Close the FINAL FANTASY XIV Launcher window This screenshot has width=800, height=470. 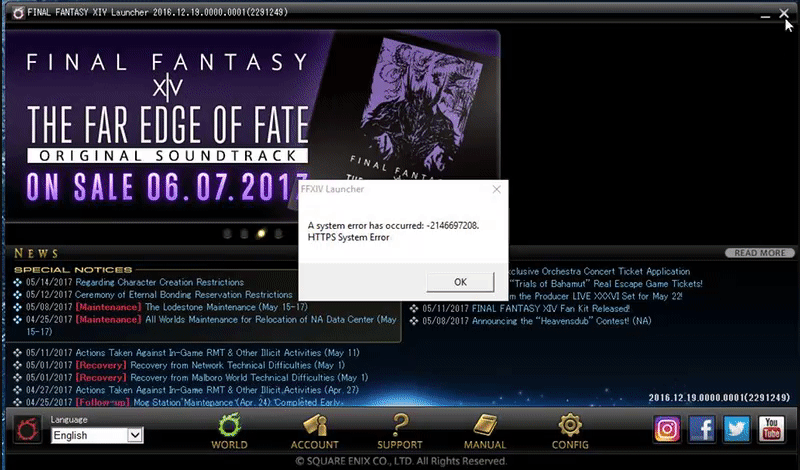[784, 14]
